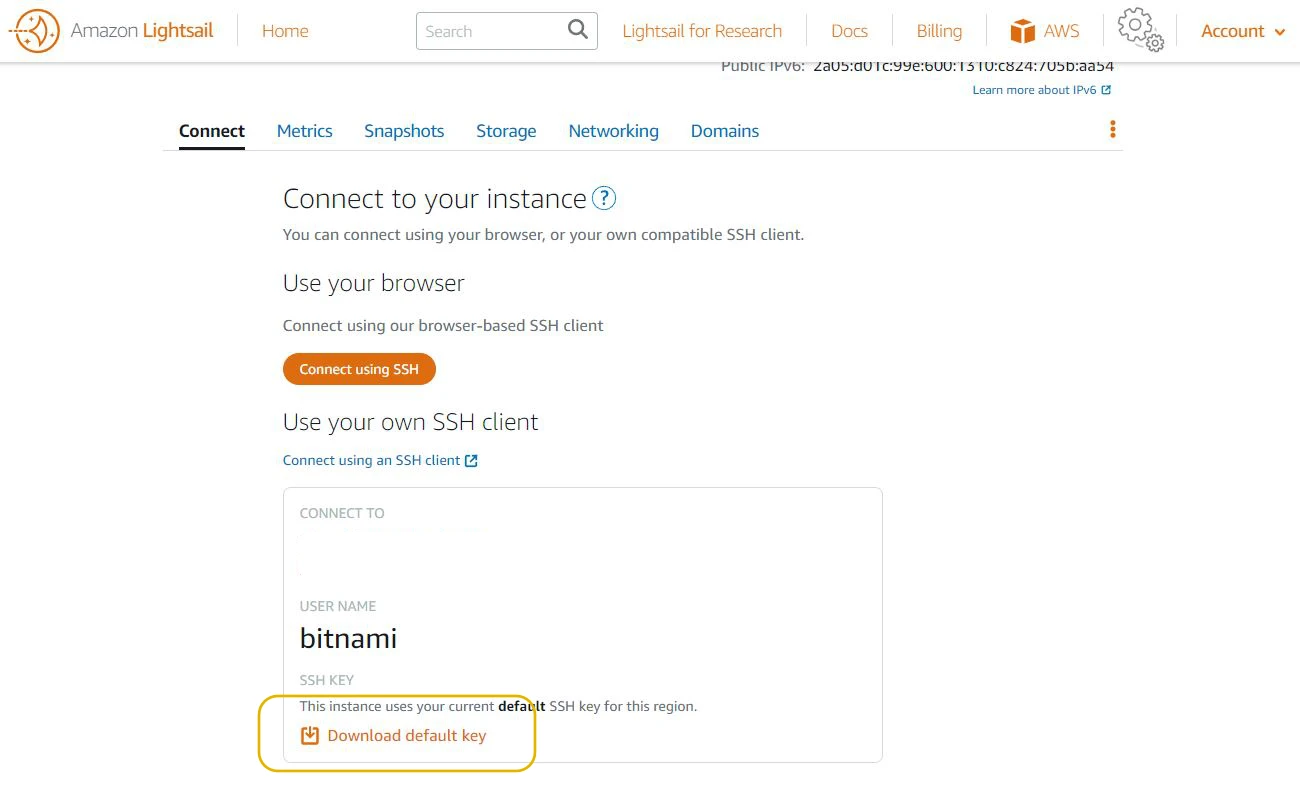Viewport: 1300px width, 802px height.
Task: Click the Download default key link
Action: 406,736
